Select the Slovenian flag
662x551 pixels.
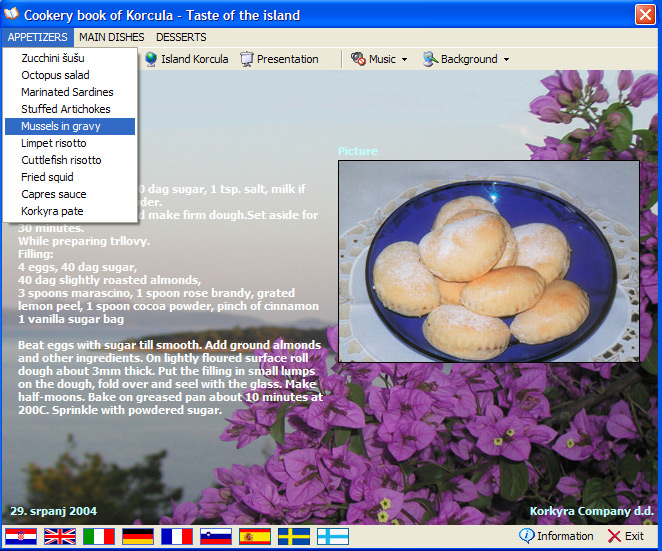[x=216, y=537]
